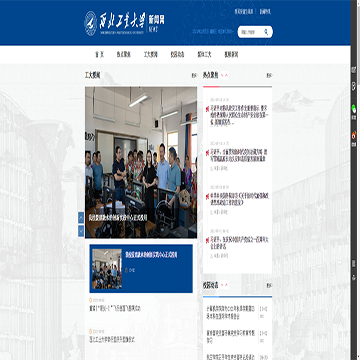This screenshot has height=360, width=360.
Task: Open the large classroom news photo
Action: tap(141, 162)
